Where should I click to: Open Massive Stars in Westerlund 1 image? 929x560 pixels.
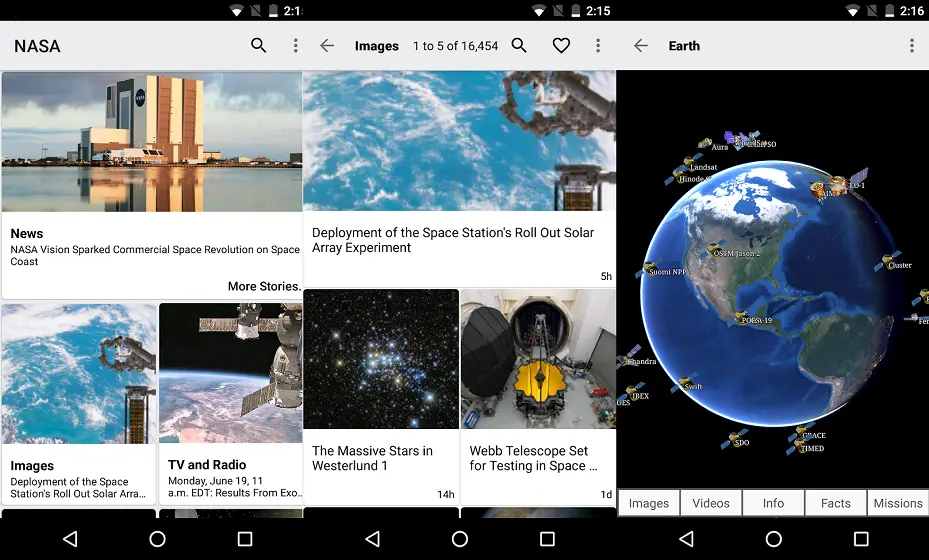pos(381,359)
